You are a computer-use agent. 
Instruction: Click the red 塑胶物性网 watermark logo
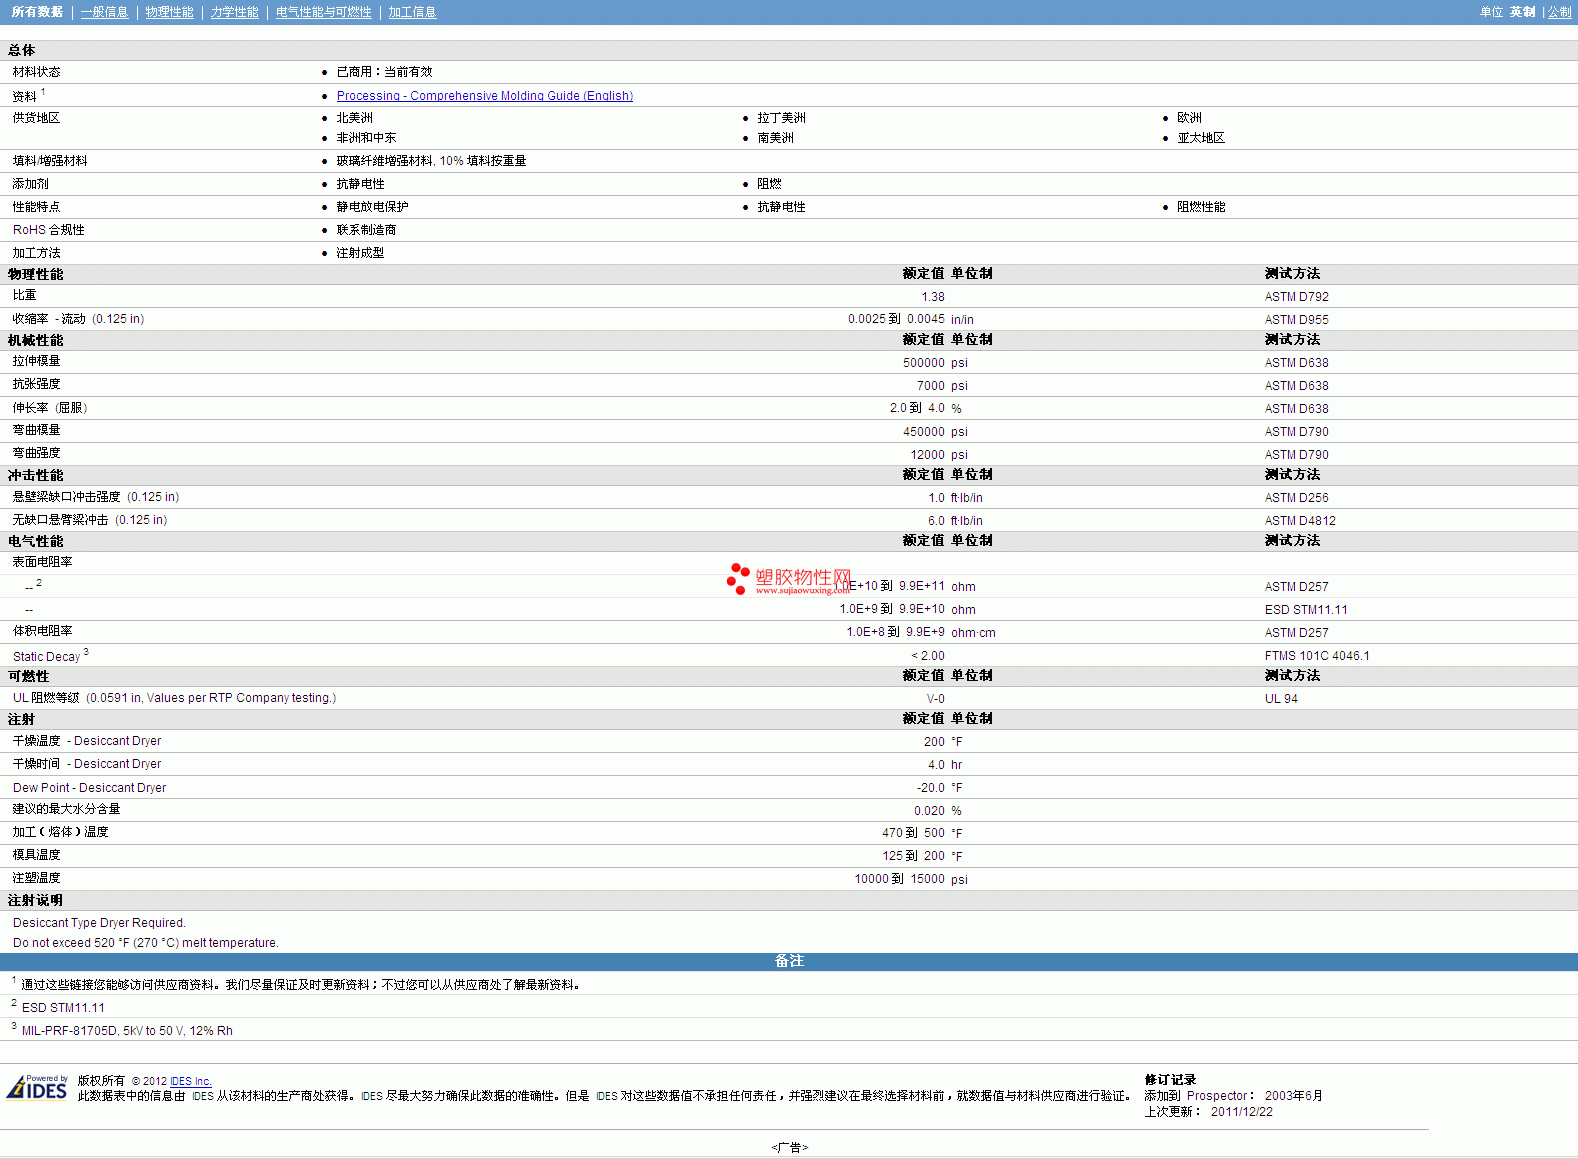(790, 579)
